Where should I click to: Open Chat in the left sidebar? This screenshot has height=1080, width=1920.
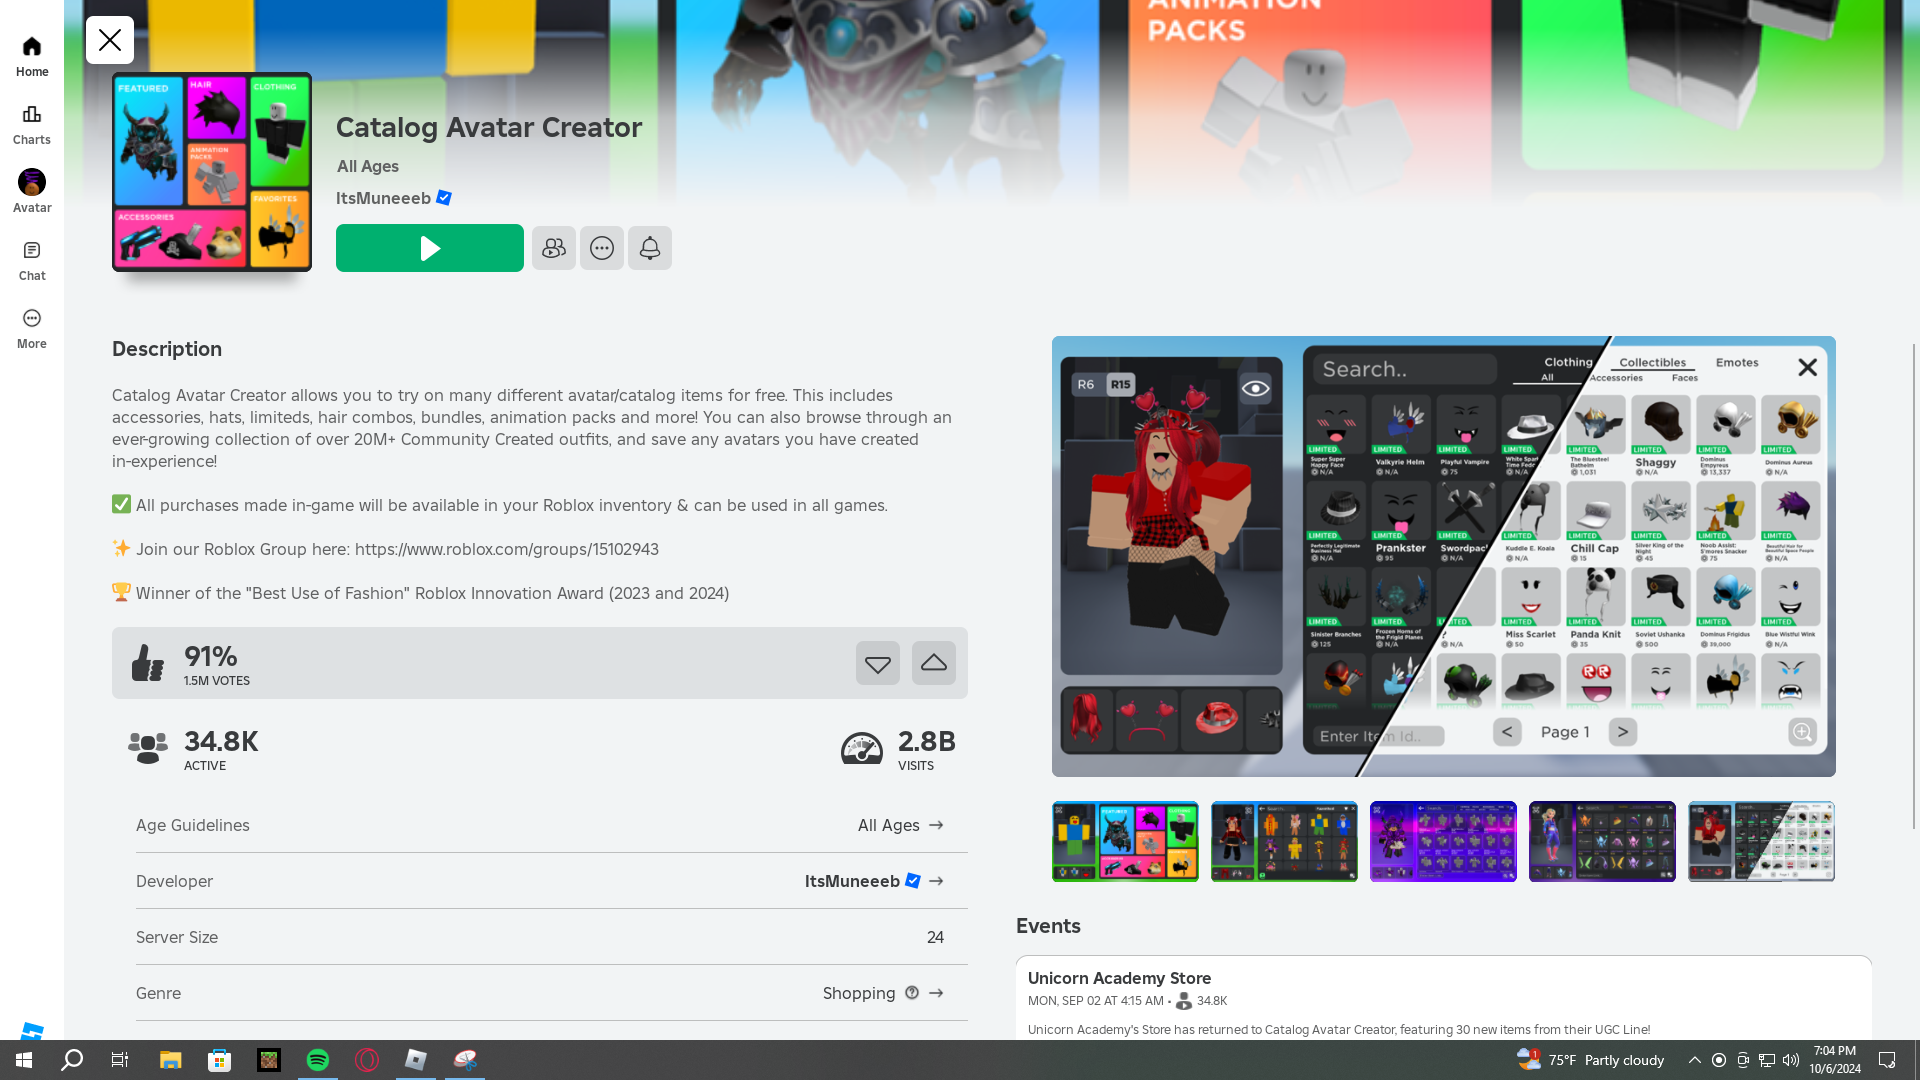tap(32, 260)
